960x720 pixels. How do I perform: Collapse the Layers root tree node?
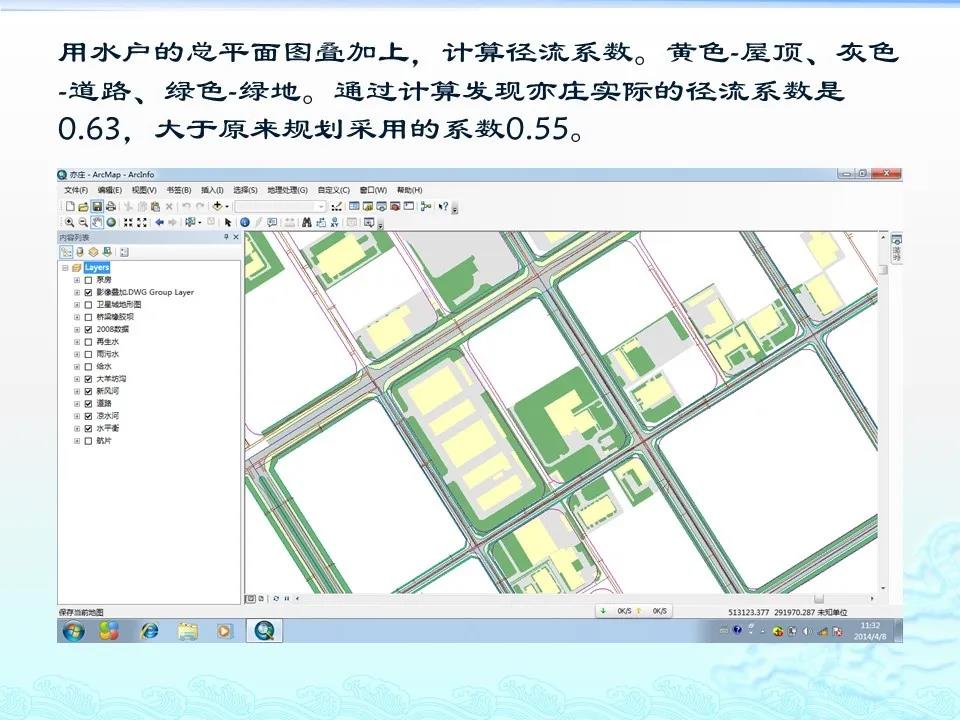65,268
